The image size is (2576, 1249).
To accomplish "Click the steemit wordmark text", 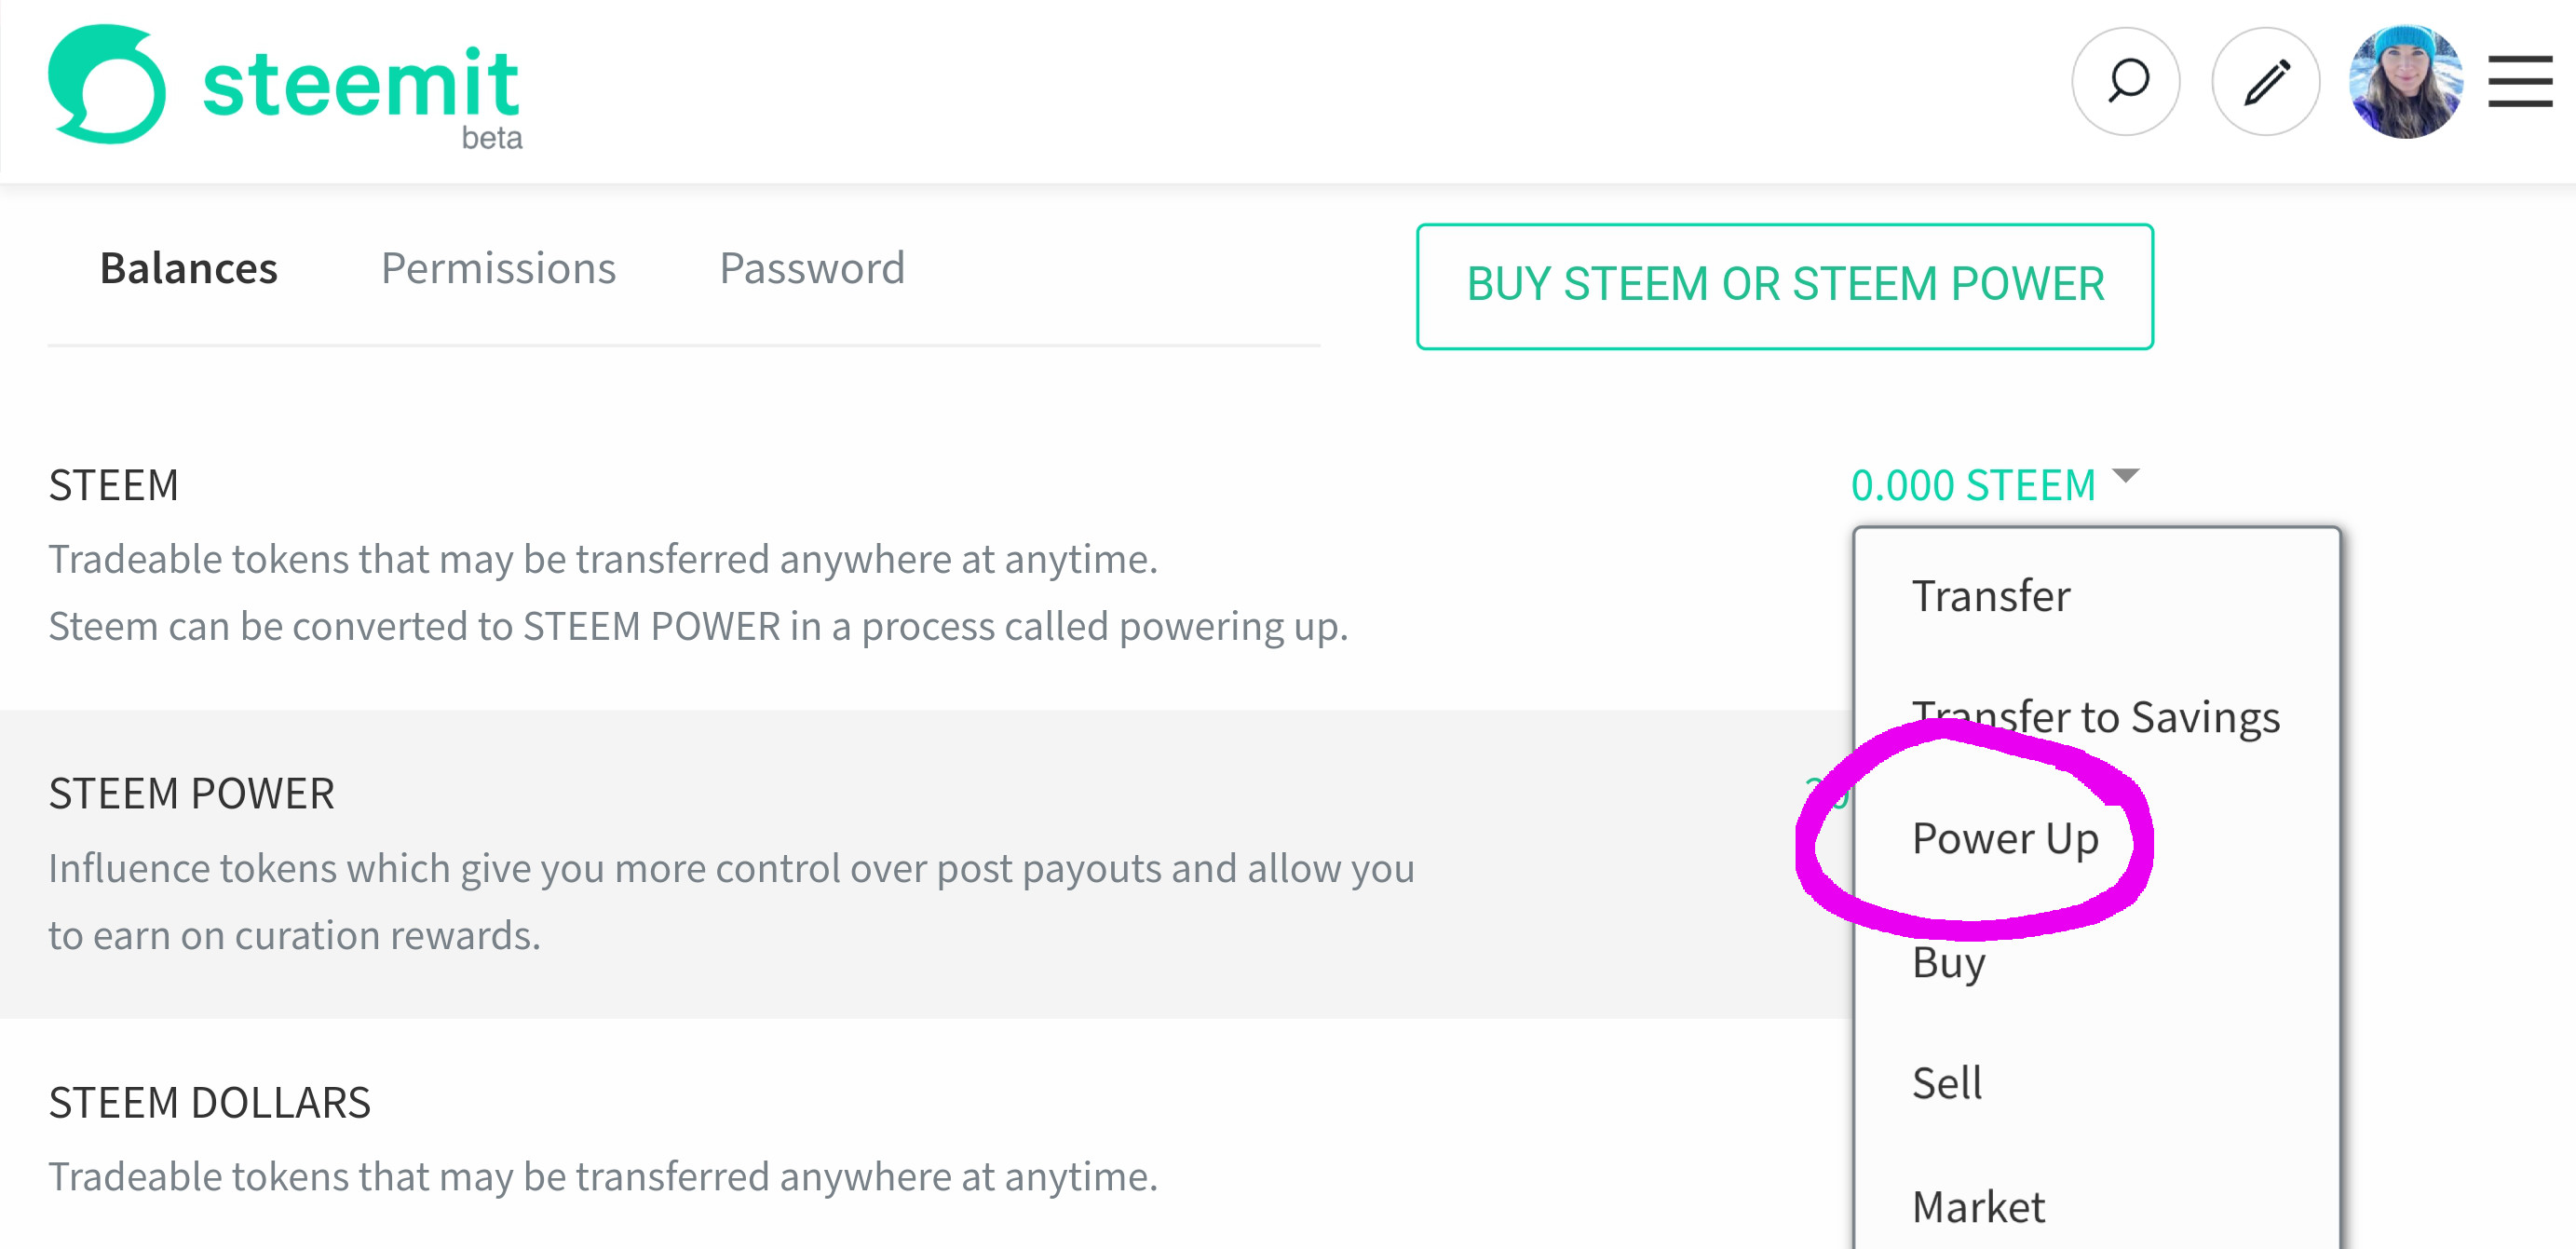I will [360, 84].
